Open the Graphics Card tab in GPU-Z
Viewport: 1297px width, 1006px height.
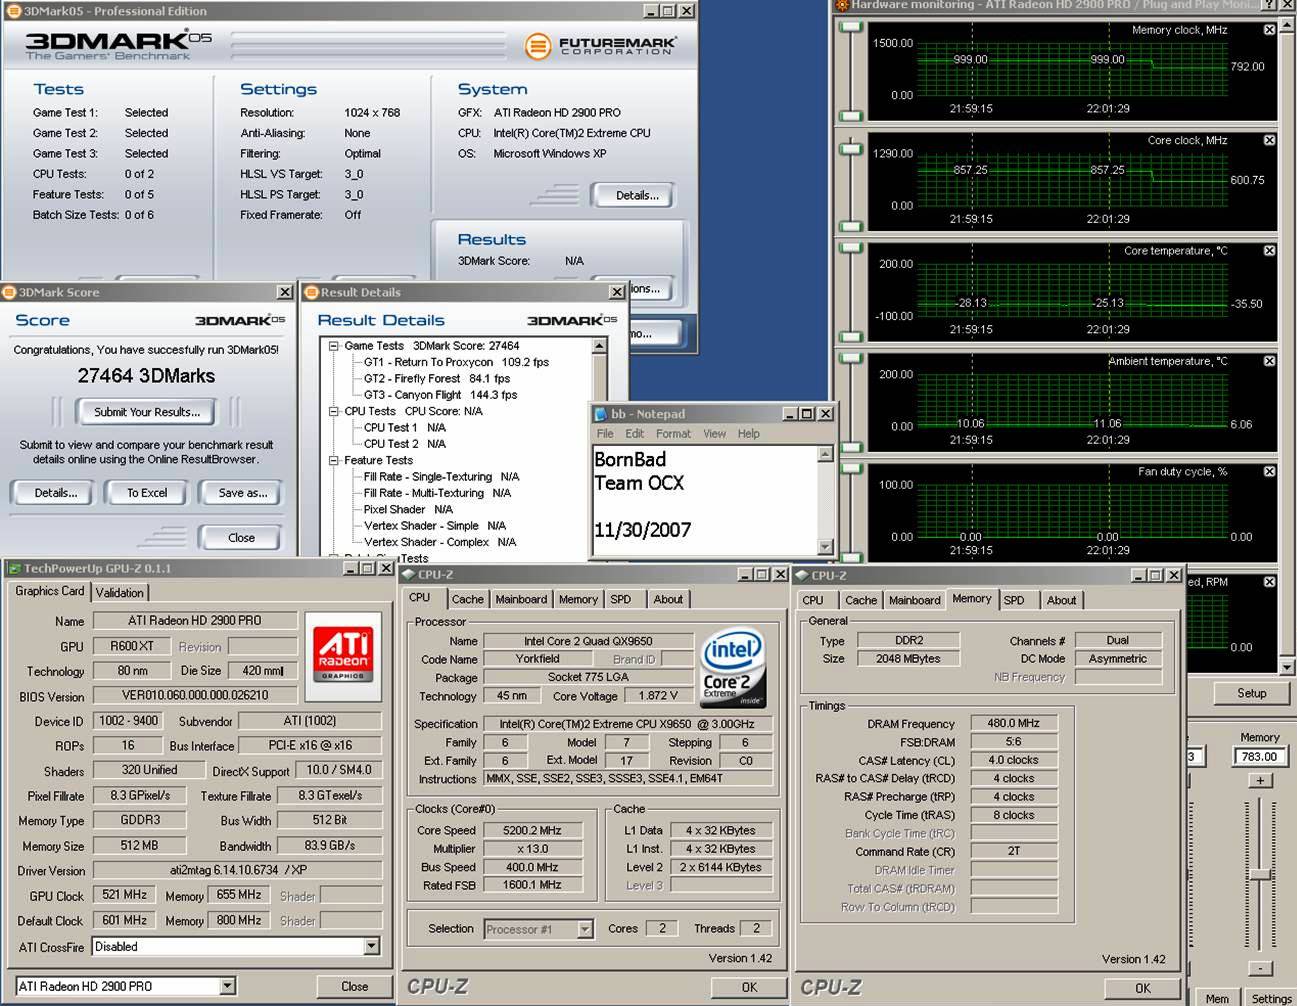pyautogui.click(x=50, y=591)
